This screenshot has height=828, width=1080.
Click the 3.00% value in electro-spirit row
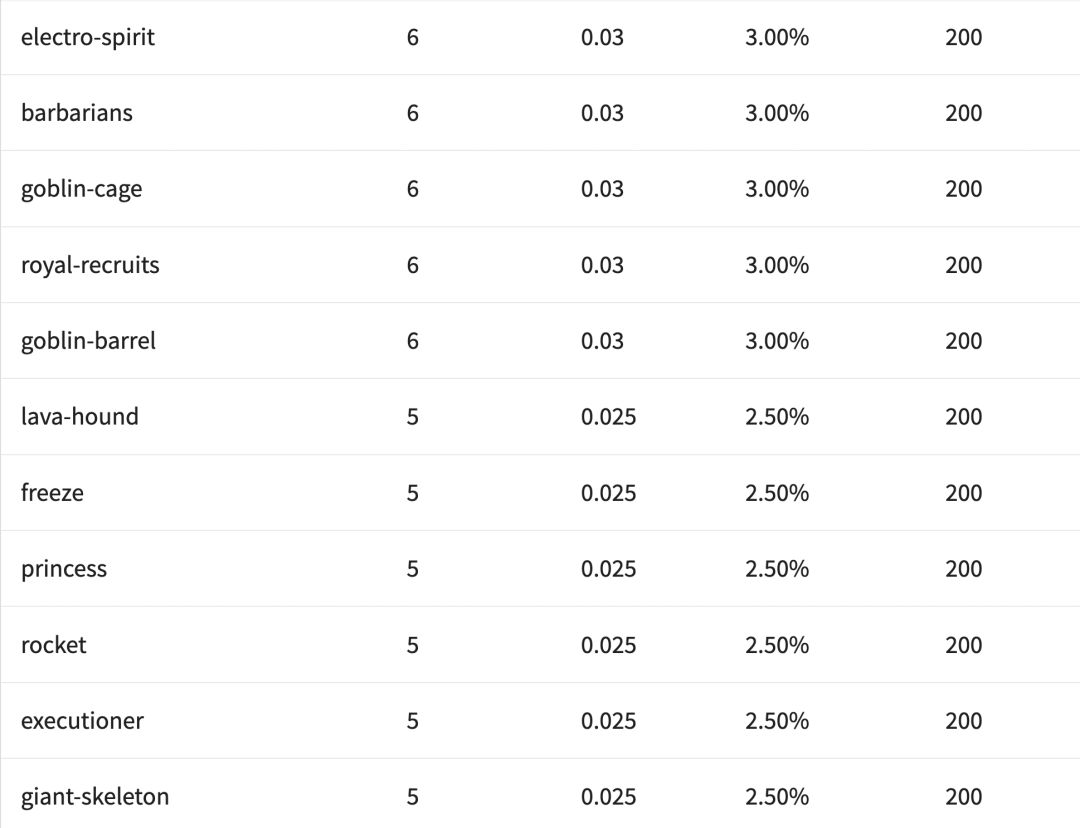(777, 38)
